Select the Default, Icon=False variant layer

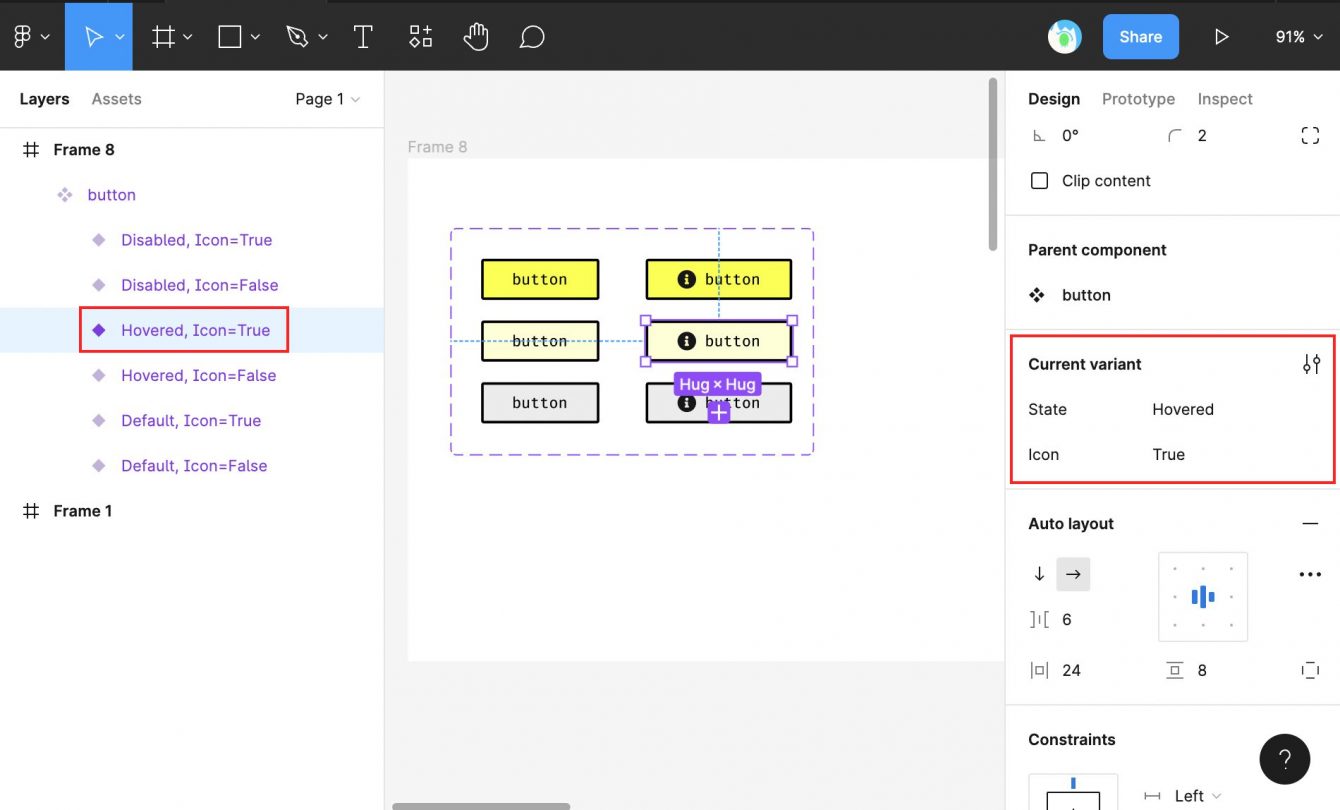[x=194, y=466]
